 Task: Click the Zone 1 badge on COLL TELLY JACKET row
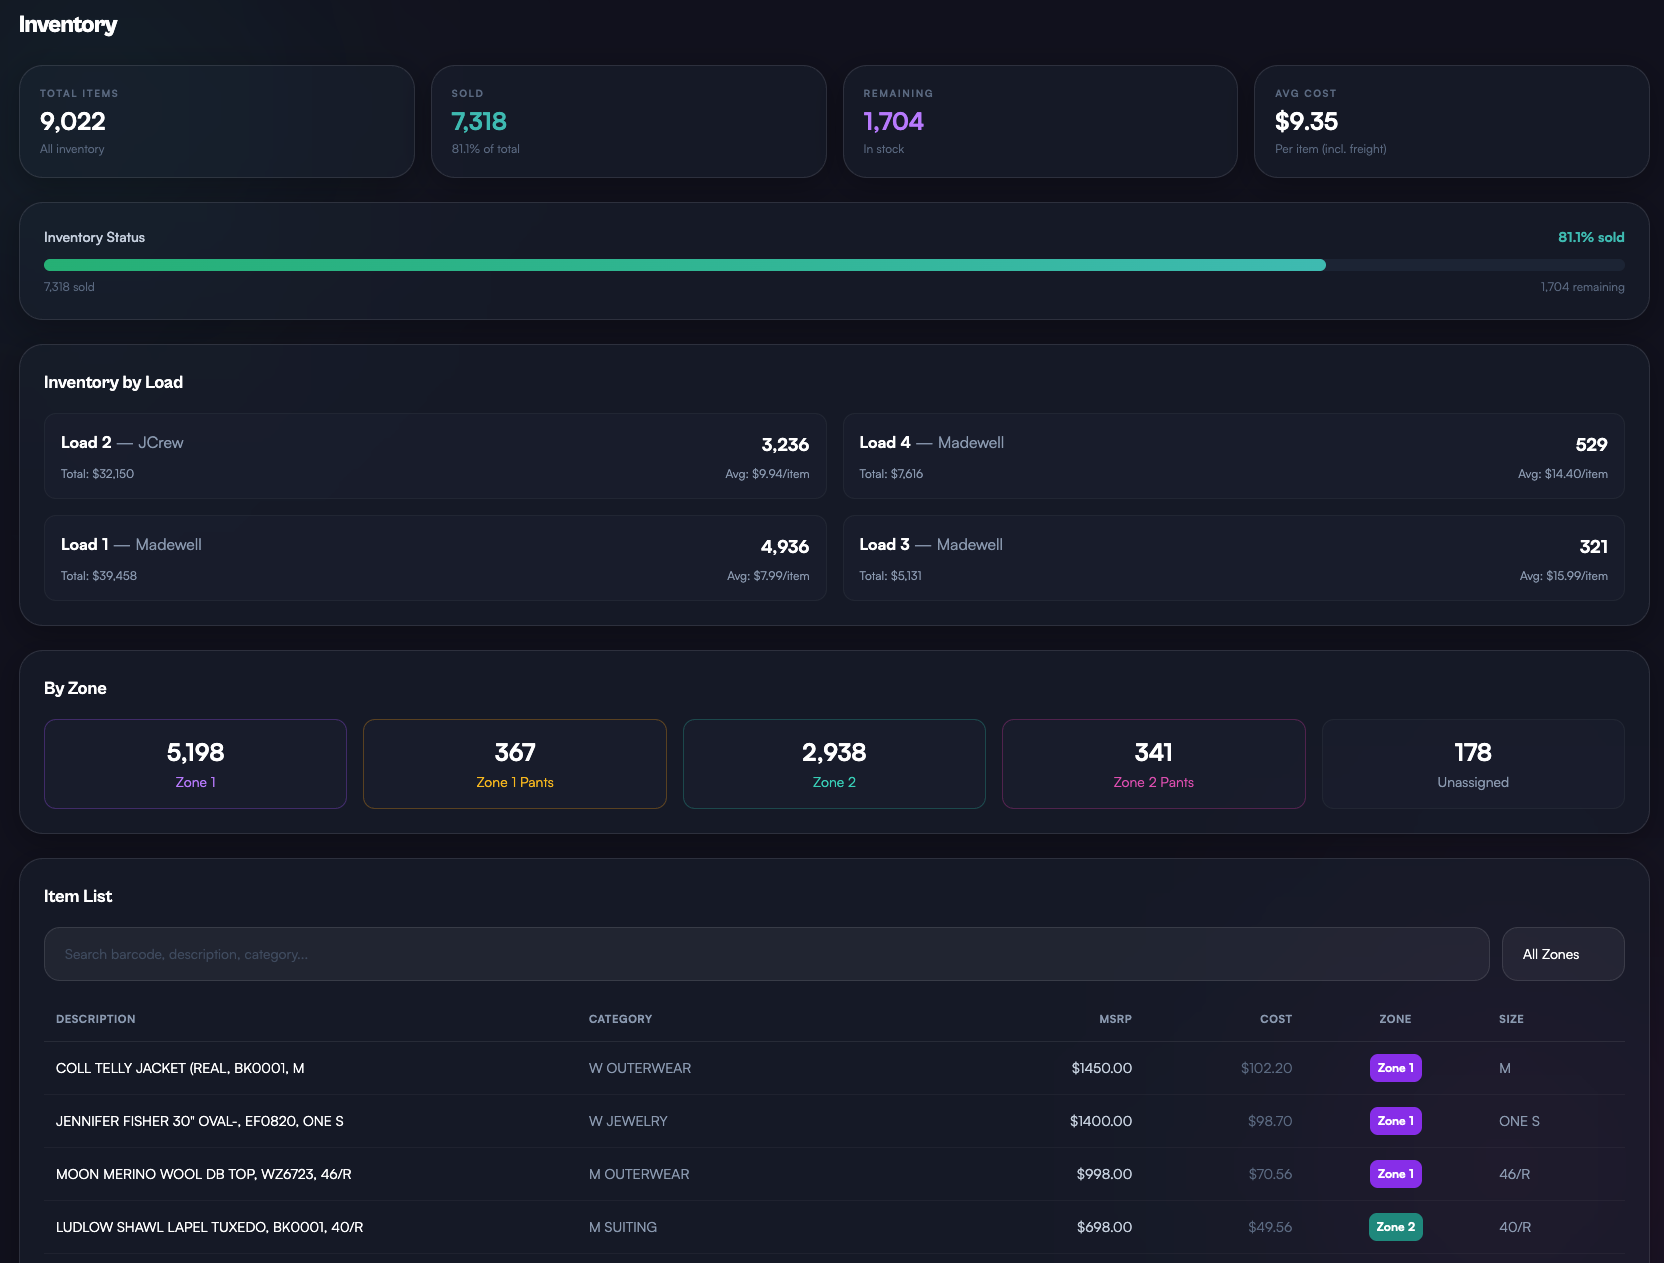click(1395, 1068)
